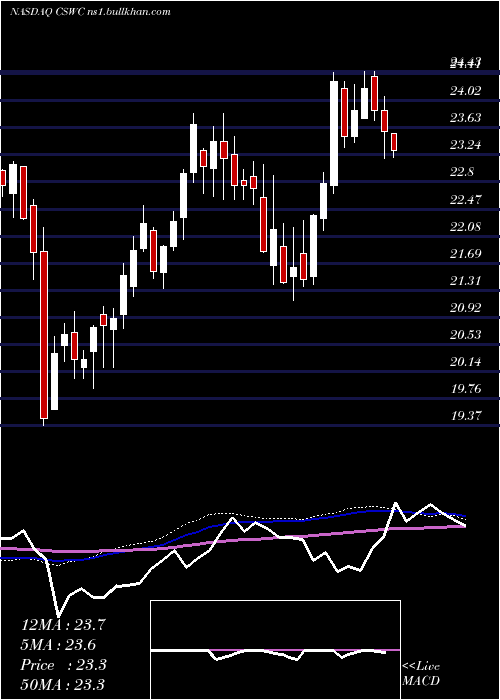Click the 22.47 price axis label
The image size is (500, 700).
point(466,200)
